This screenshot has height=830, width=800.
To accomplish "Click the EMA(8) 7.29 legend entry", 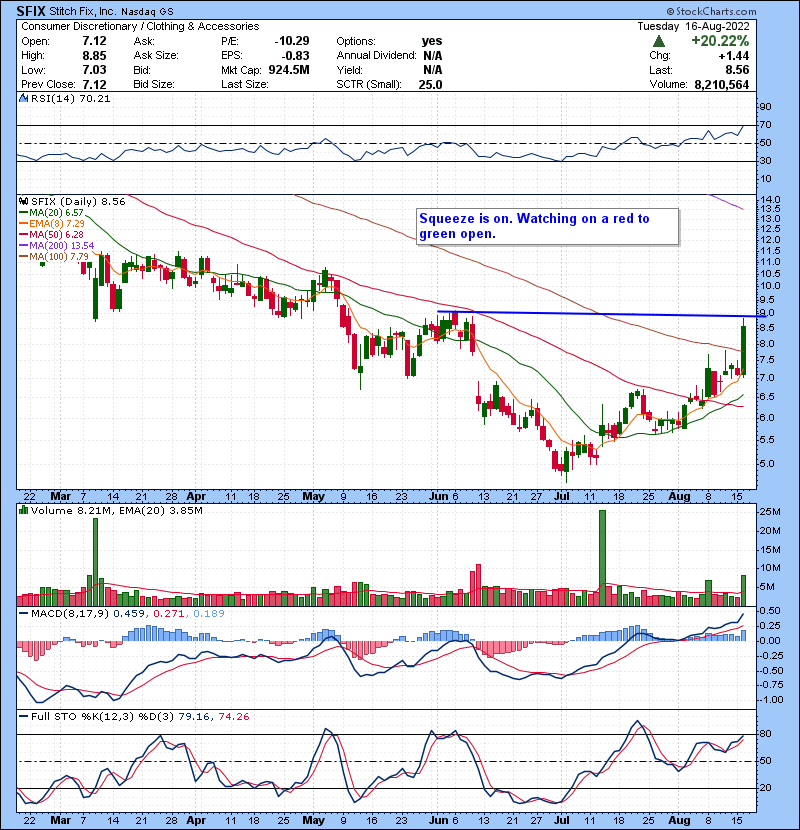I will click(52, 223).
